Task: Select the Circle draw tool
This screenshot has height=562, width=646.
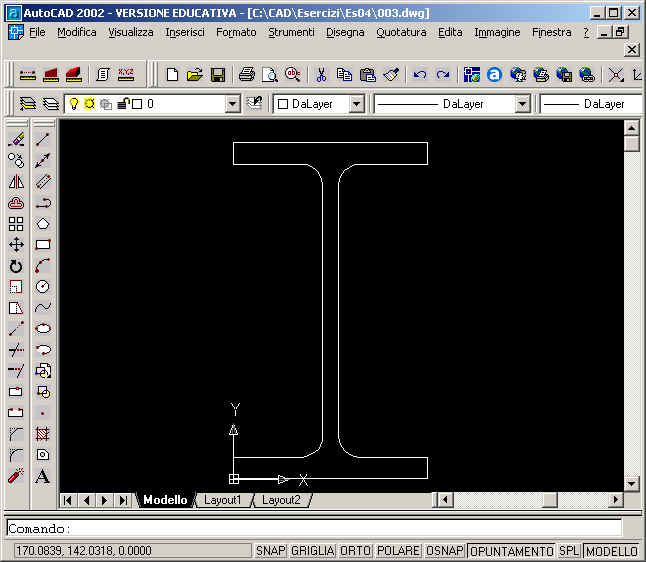Action: [x=43, y=287]
